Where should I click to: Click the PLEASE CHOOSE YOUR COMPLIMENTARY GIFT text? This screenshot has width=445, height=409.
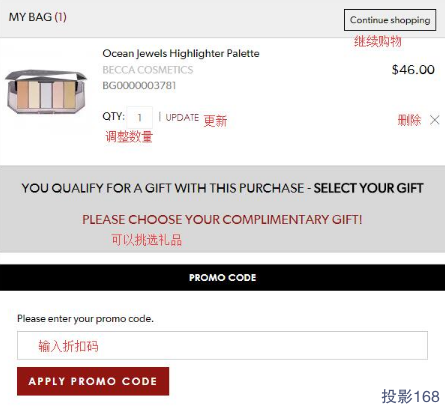point(222,220)
